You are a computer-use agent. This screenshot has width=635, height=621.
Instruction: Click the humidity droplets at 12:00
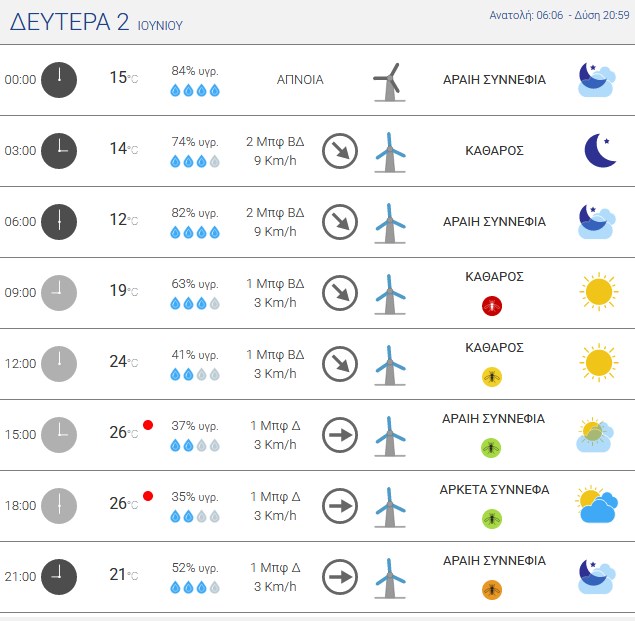pos(195,374)
